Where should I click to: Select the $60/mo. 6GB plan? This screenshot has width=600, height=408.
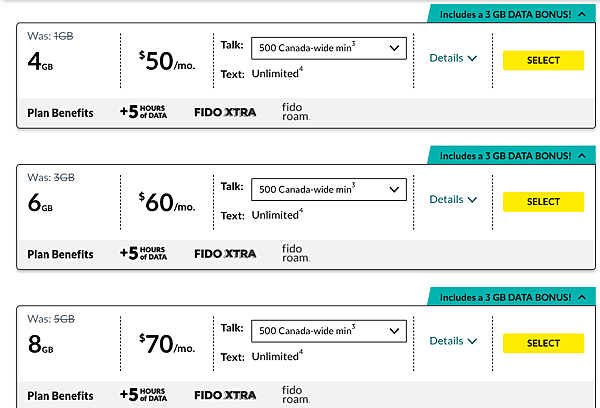point(543,202)
